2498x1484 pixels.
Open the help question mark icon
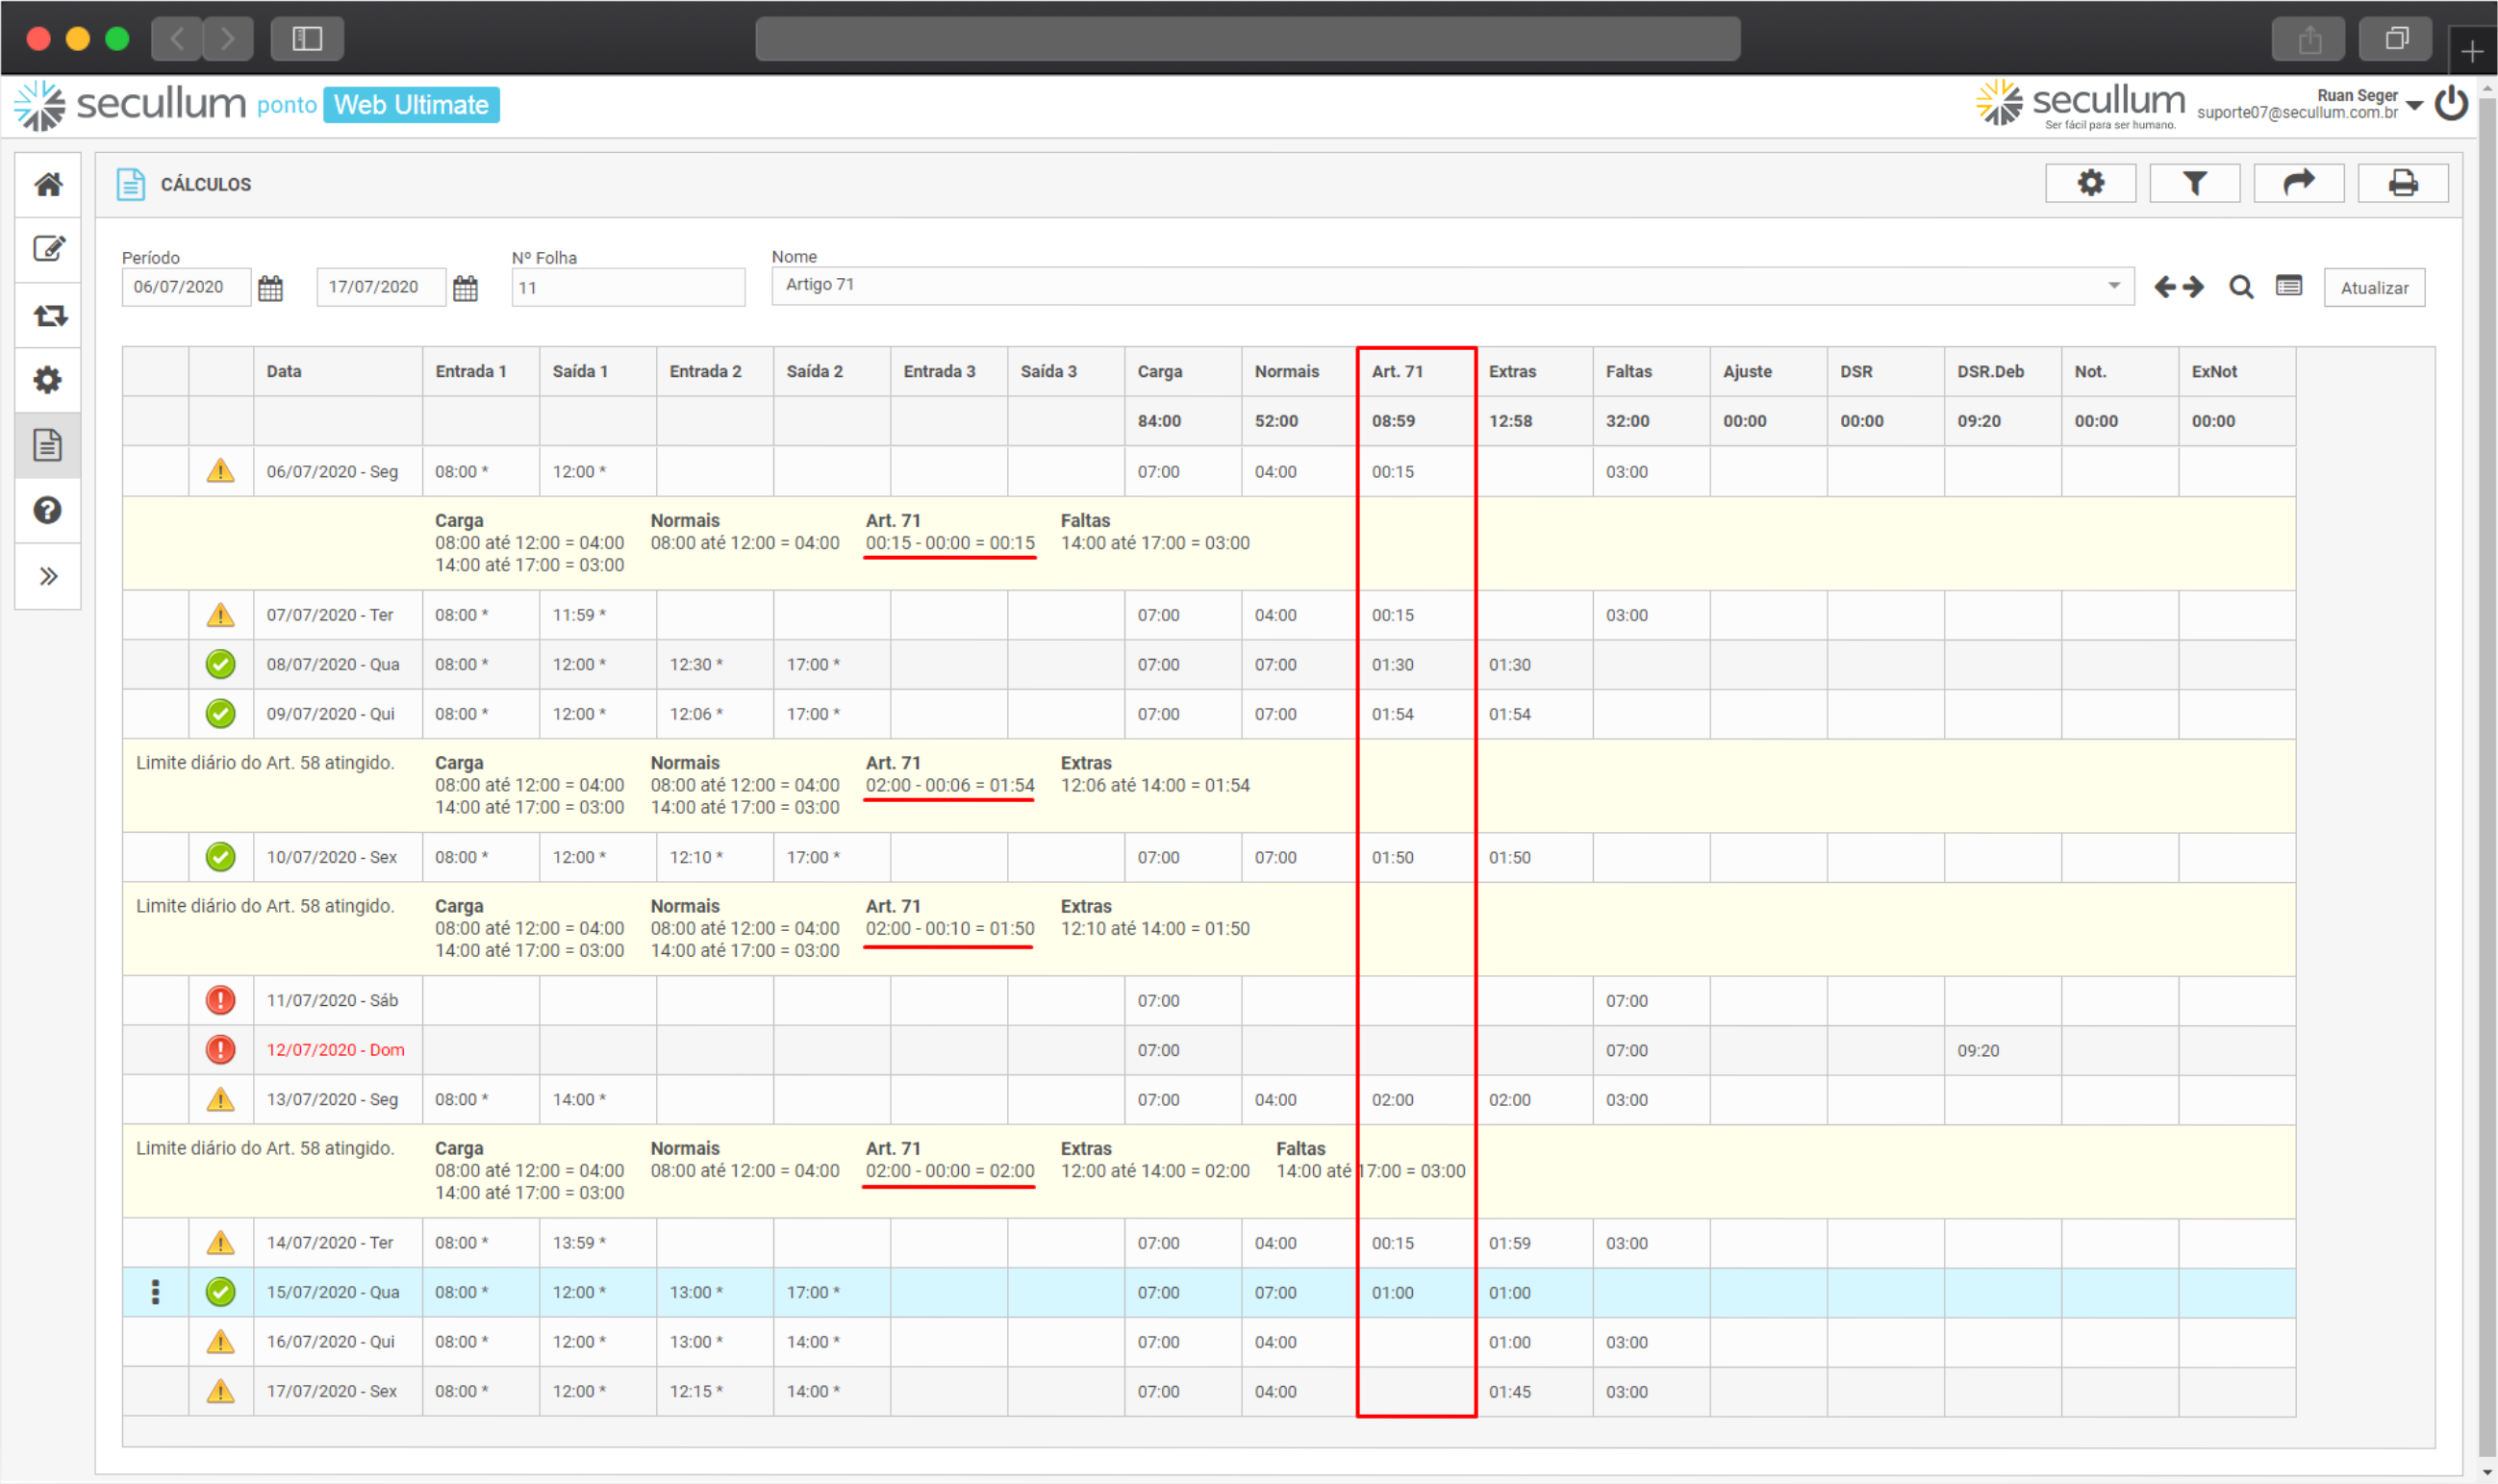click(48, 511)
